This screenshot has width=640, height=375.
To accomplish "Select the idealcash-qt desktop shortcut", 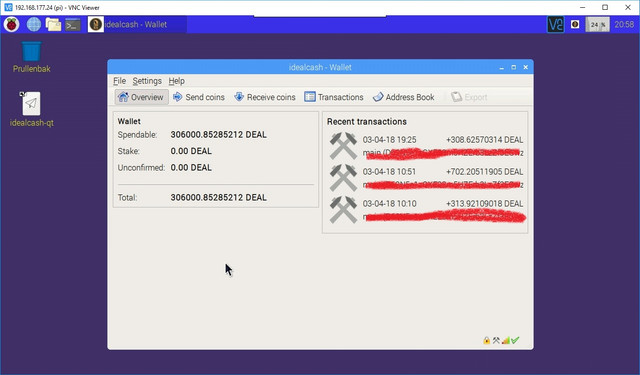I will pyautogui.click(x=31, y=109).
